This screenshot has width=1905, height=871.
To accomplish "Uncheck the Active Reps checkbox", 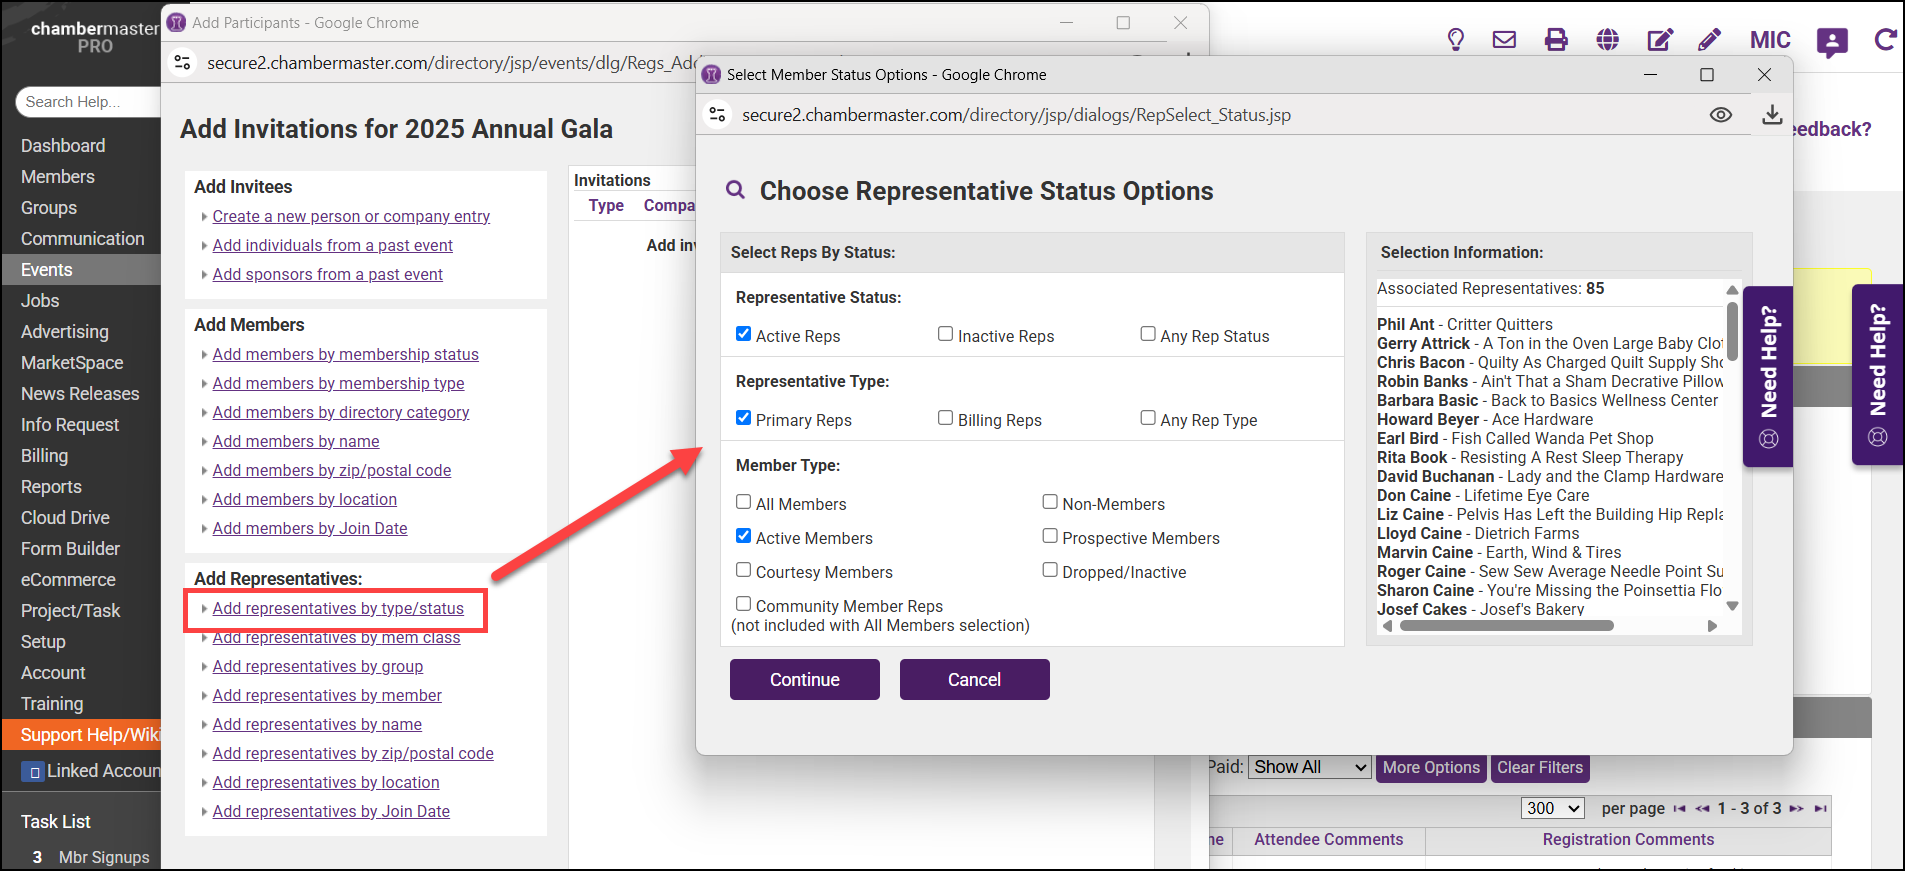I will coord(744,334).
